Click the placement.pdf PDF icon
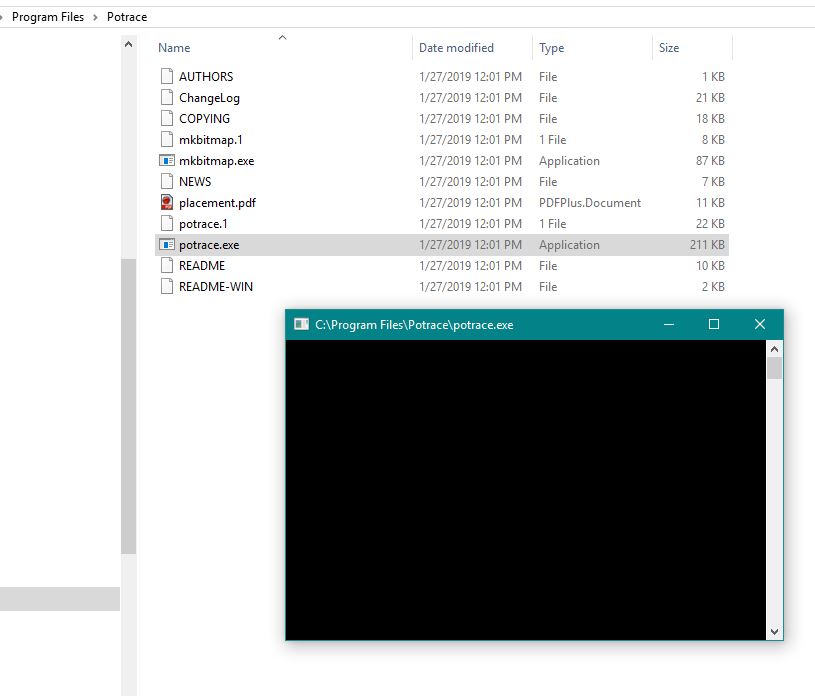This screenshot has height=696, width=815. pos(167,202)
